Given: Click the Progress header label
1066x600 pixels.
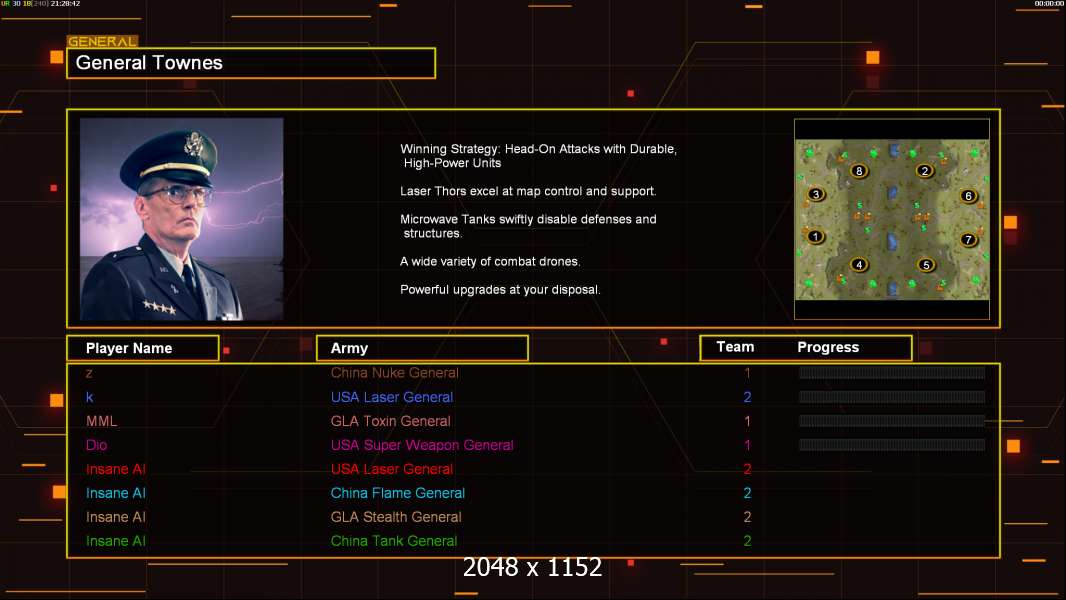Looking at the screenshot, I should click(x=828, y=347).
